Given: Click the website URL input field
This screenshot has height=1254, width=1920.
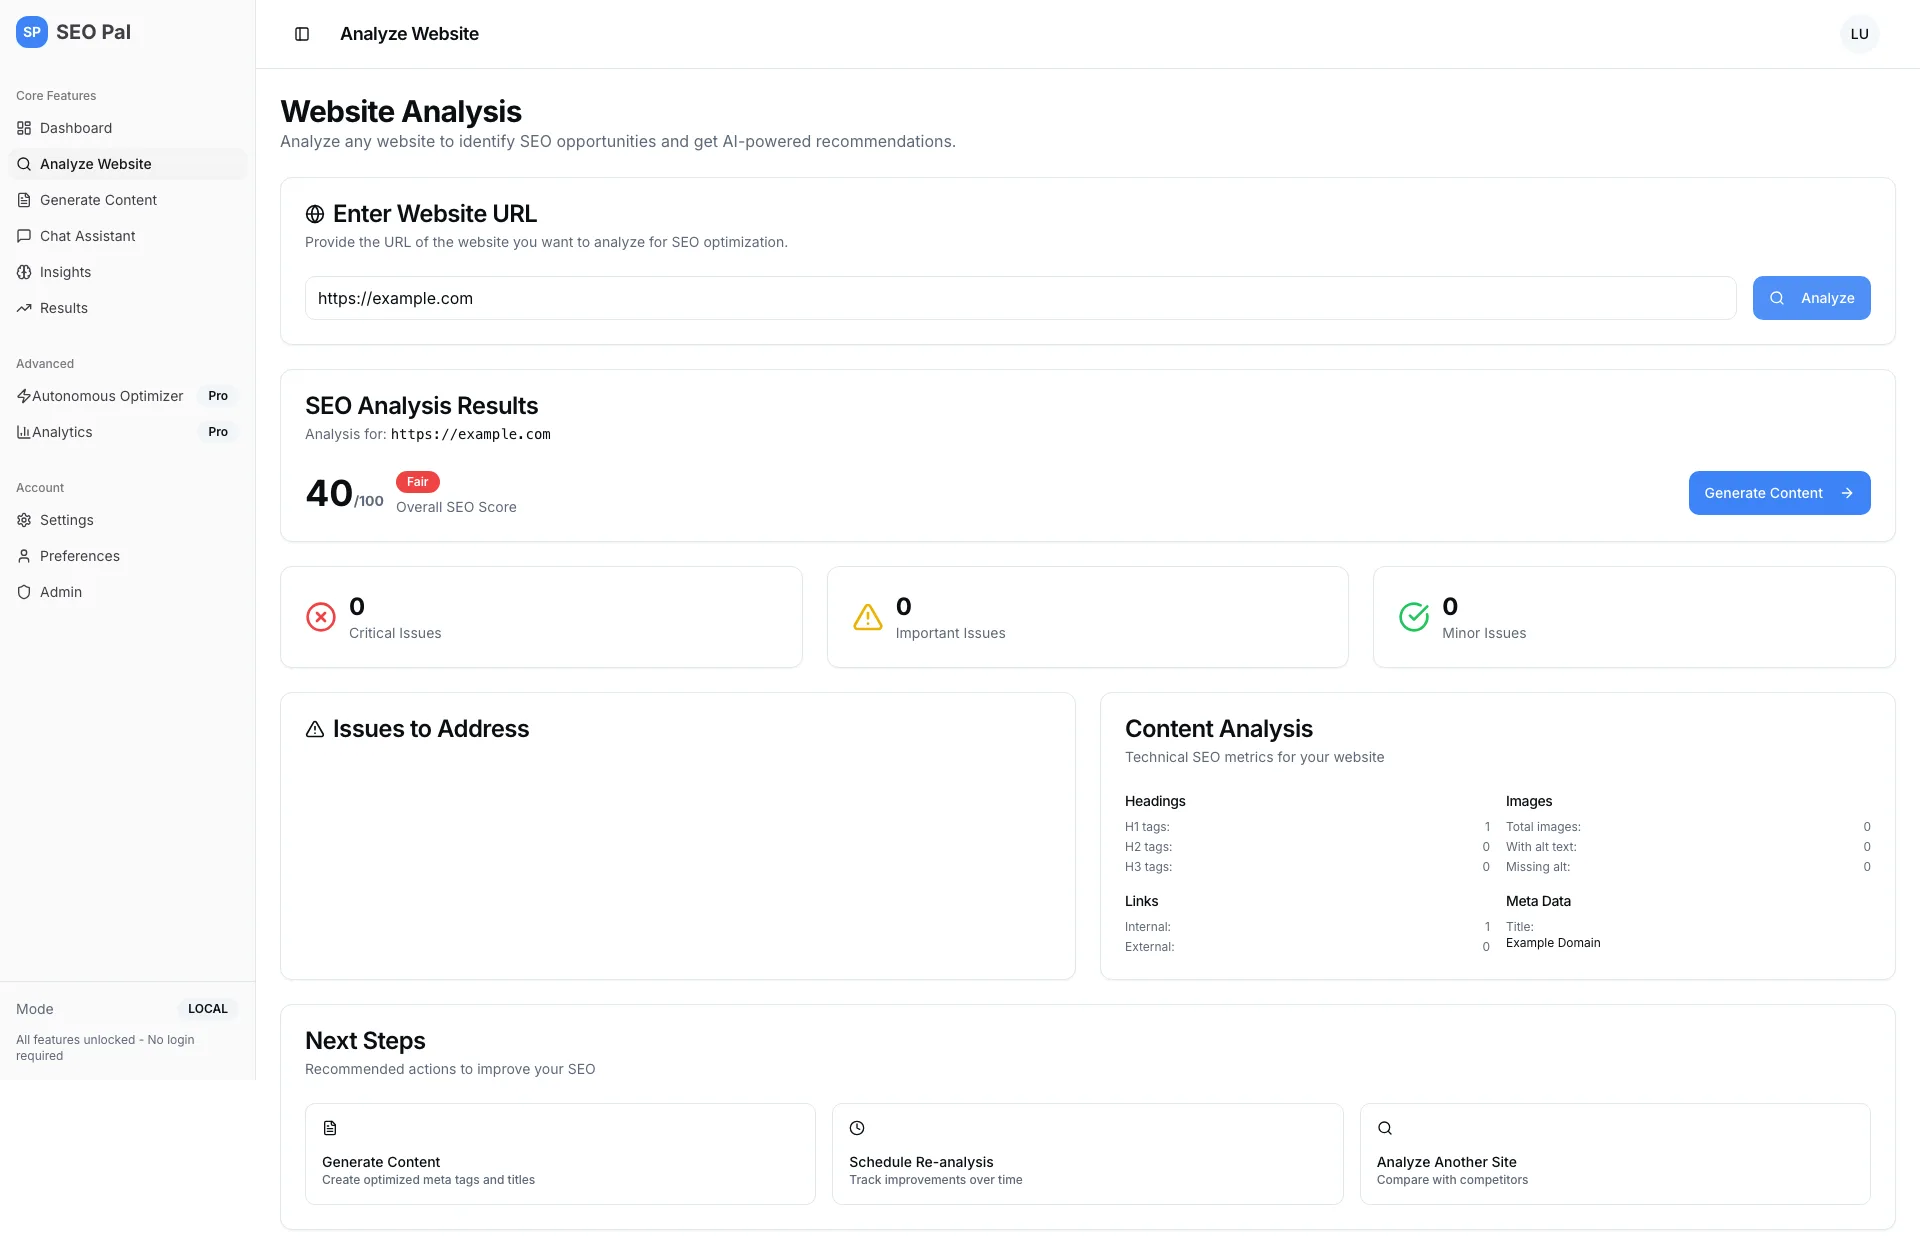Looking at the screenshot, I should coord(1020,298).
